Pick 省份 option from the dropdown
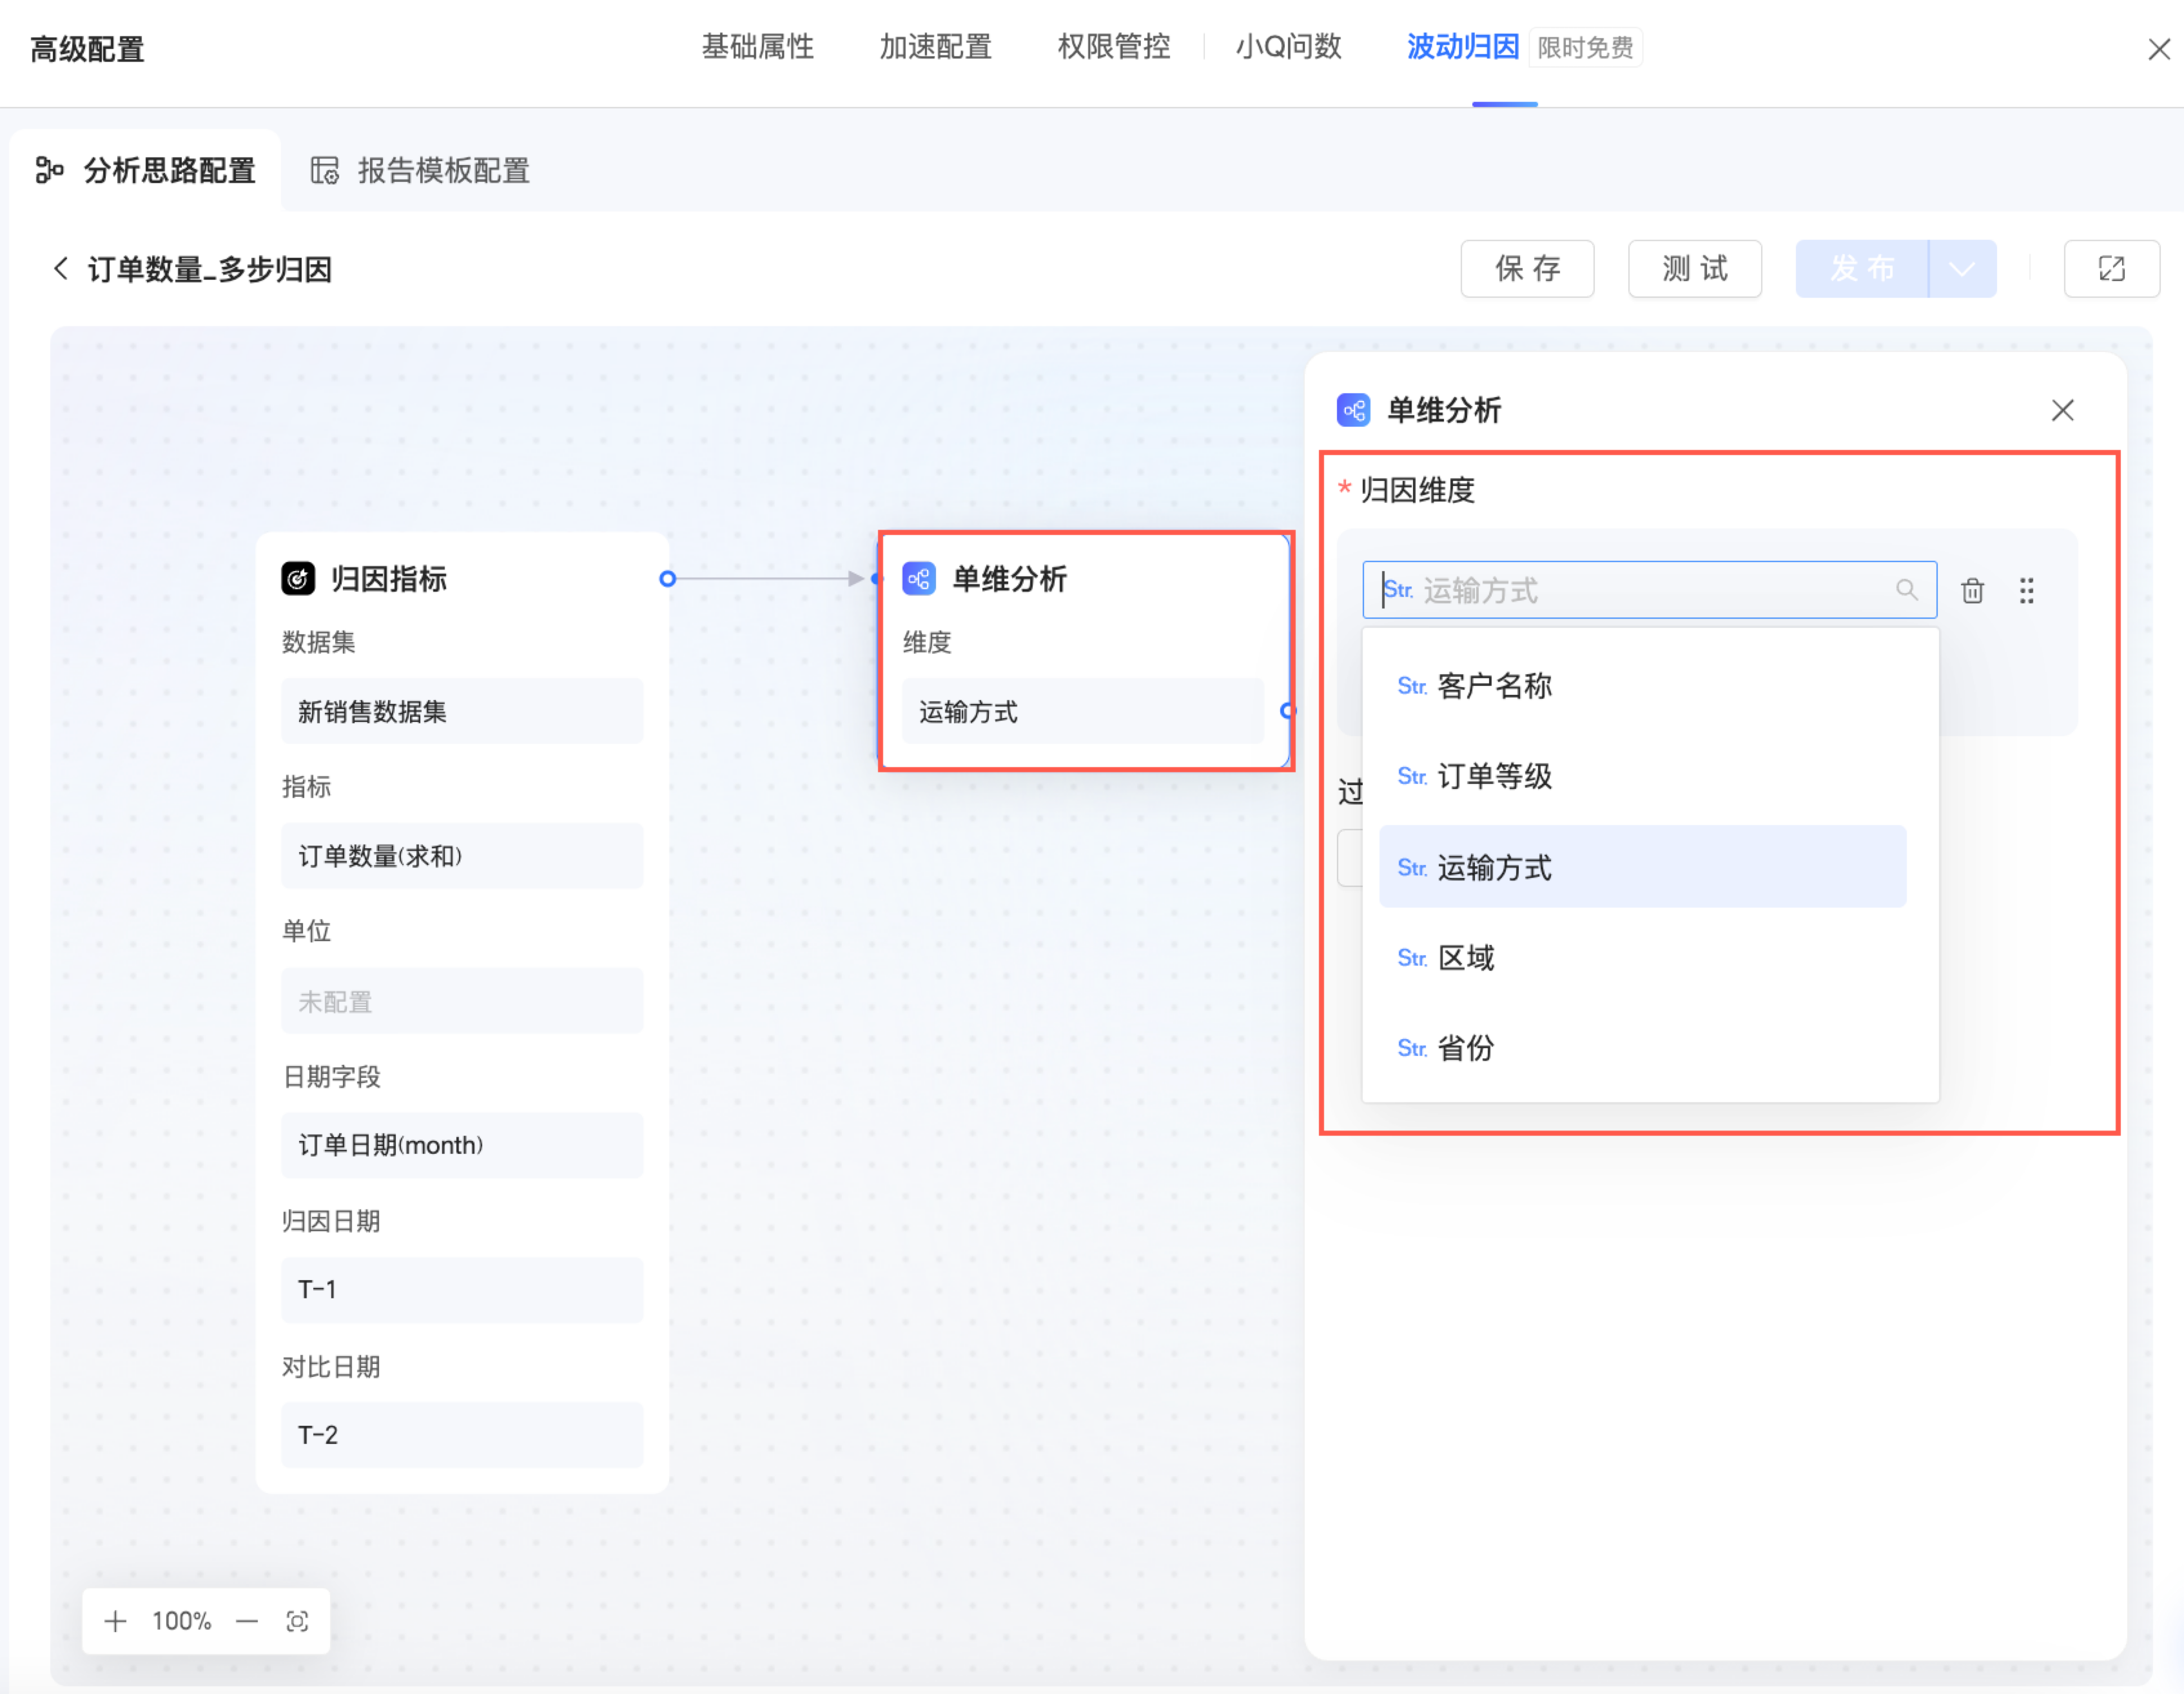The height and width of the screenshot is (1694, 2184). tap(1465, 1048)
